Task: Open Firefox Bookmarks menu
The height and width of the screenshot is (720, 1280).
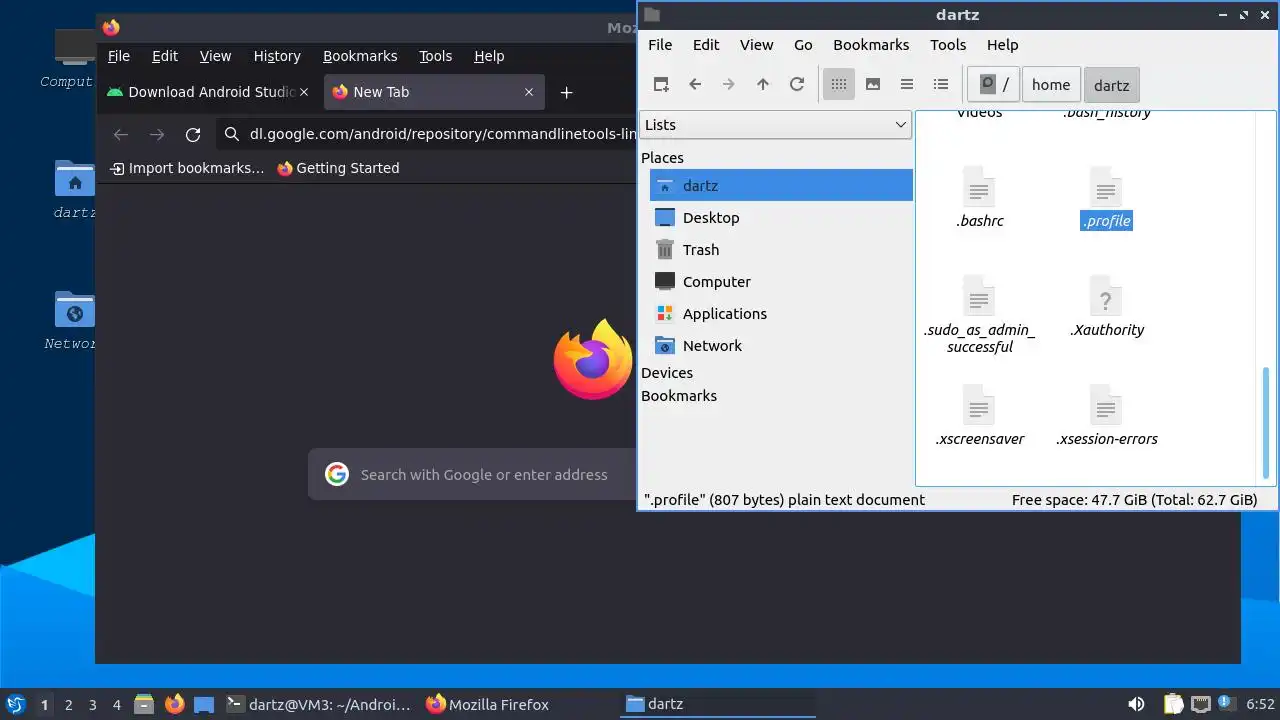Action: click(x=360, y=56)
